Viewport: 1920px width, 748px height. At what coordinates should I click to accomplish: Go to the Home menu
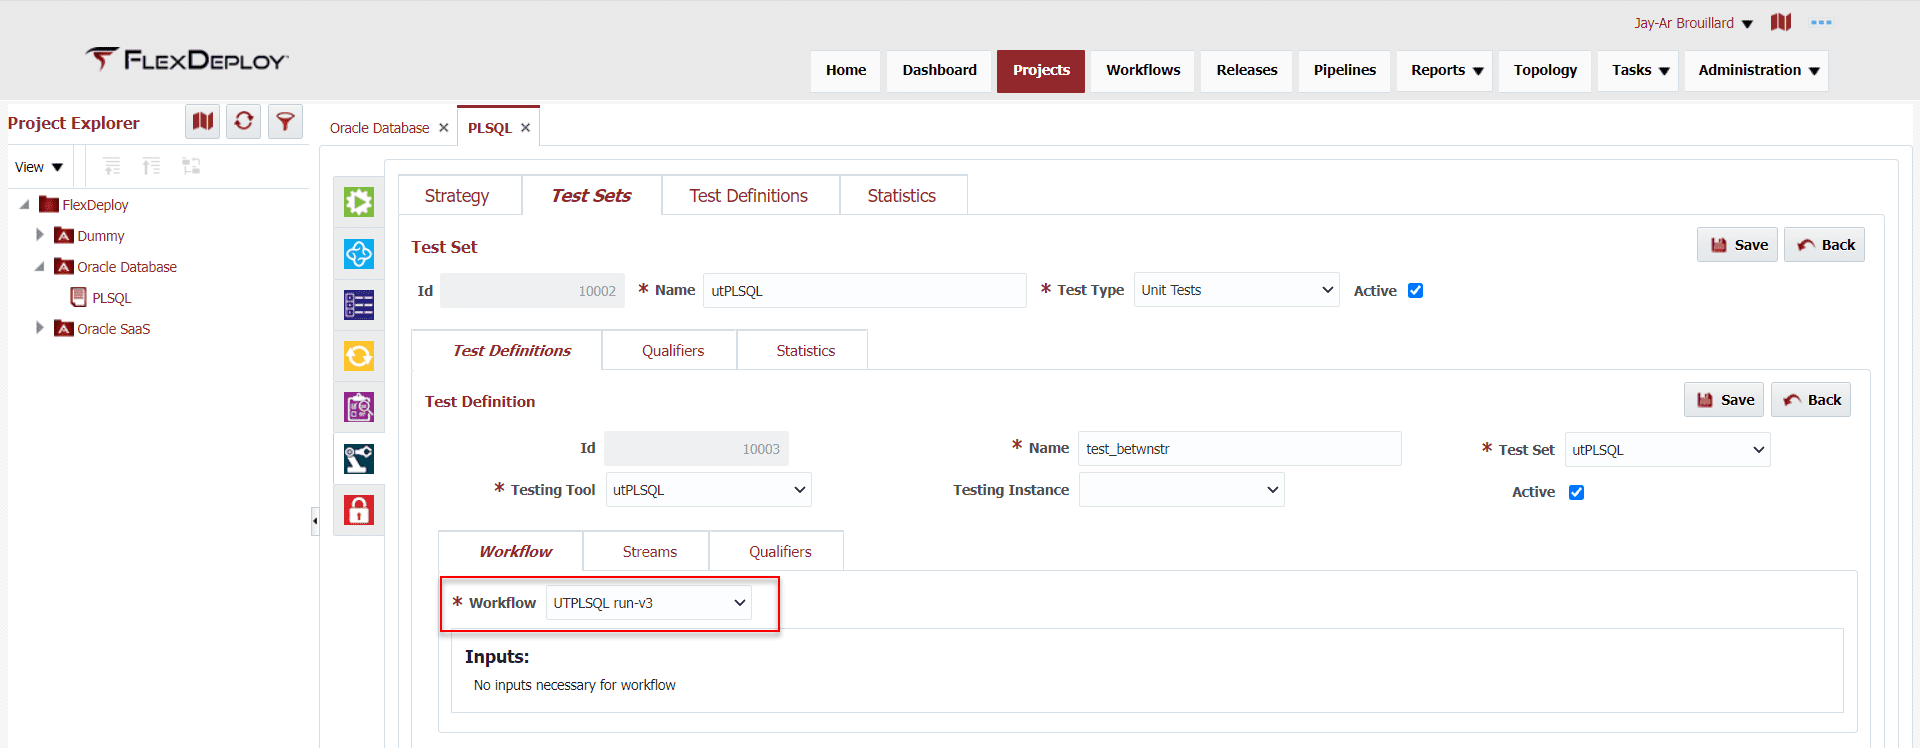click(x=846, y=71)
